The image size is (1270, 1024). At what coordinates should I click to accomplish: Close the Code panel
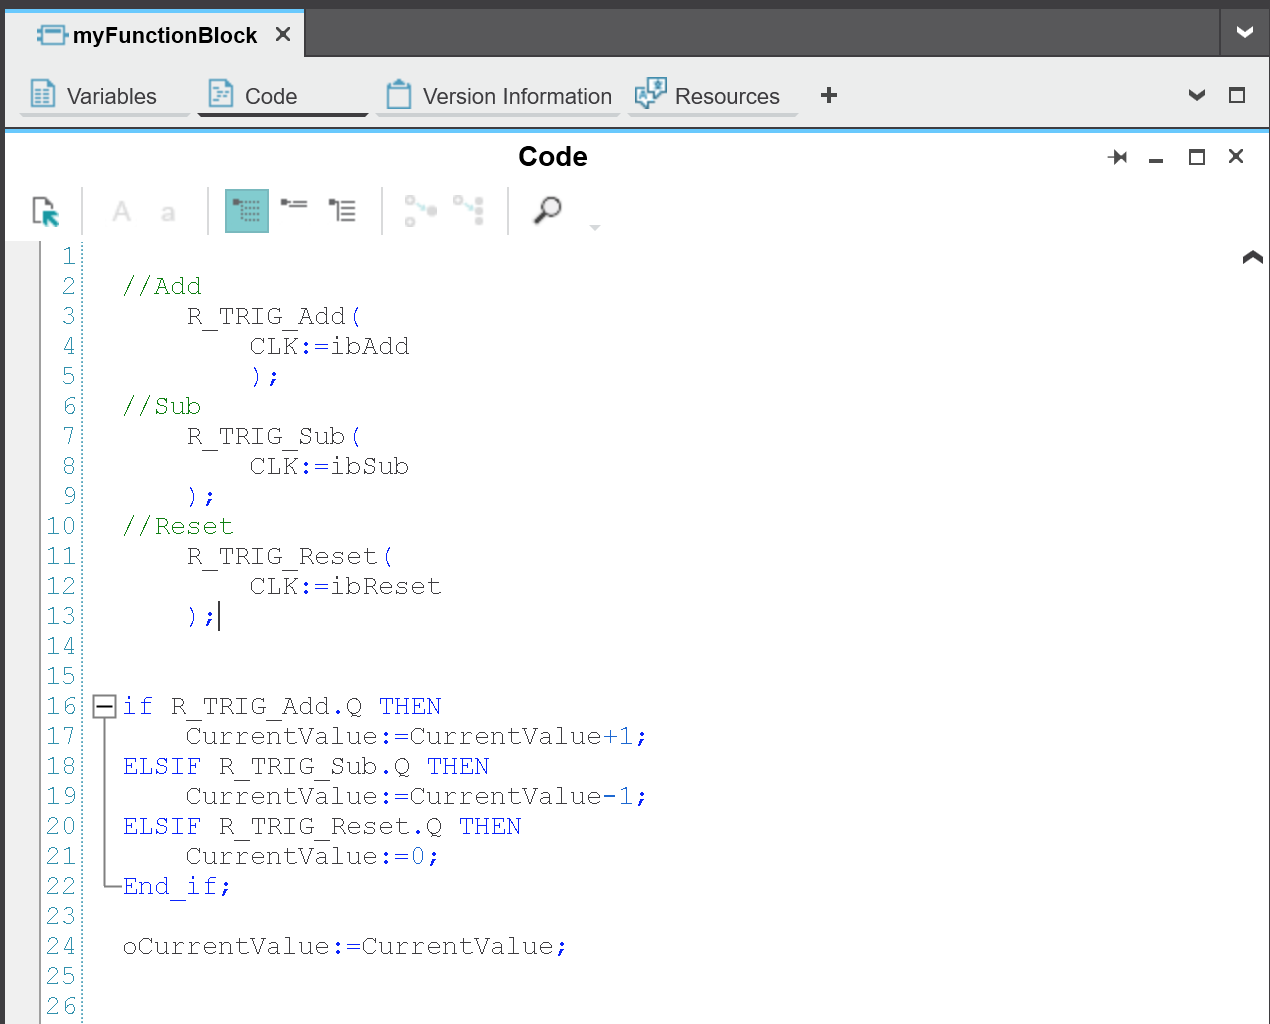[x=1236, y=156]
